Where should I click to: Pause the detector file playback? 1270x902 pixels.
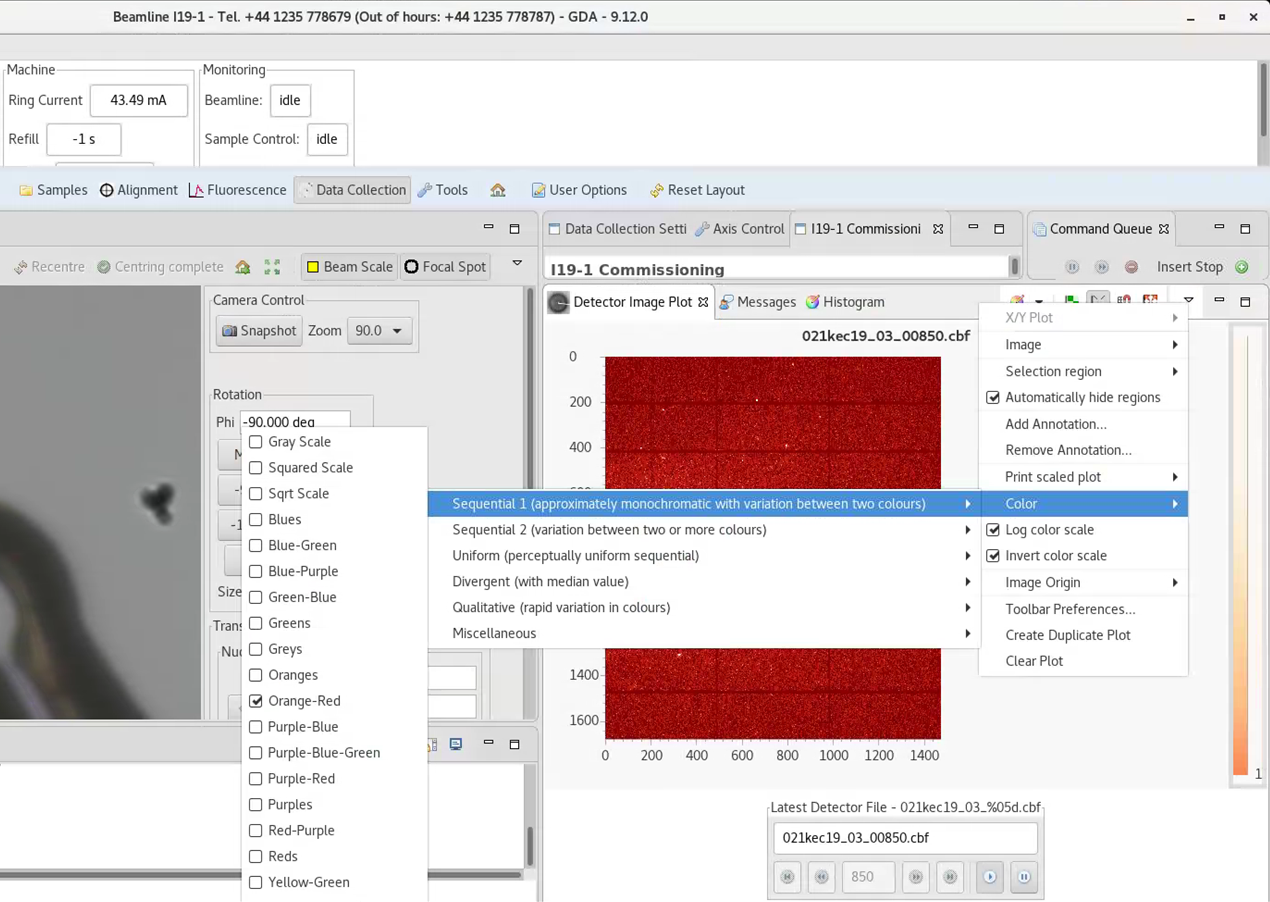pos(1024,877)
